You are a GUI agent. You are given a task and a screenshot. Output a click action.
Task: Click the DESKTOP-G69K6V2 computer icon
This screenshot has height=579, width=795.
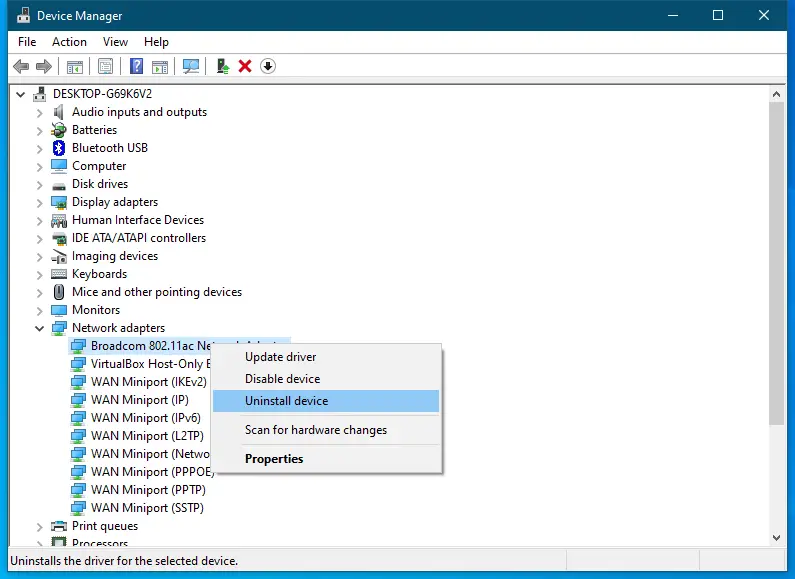pos(40,94)
